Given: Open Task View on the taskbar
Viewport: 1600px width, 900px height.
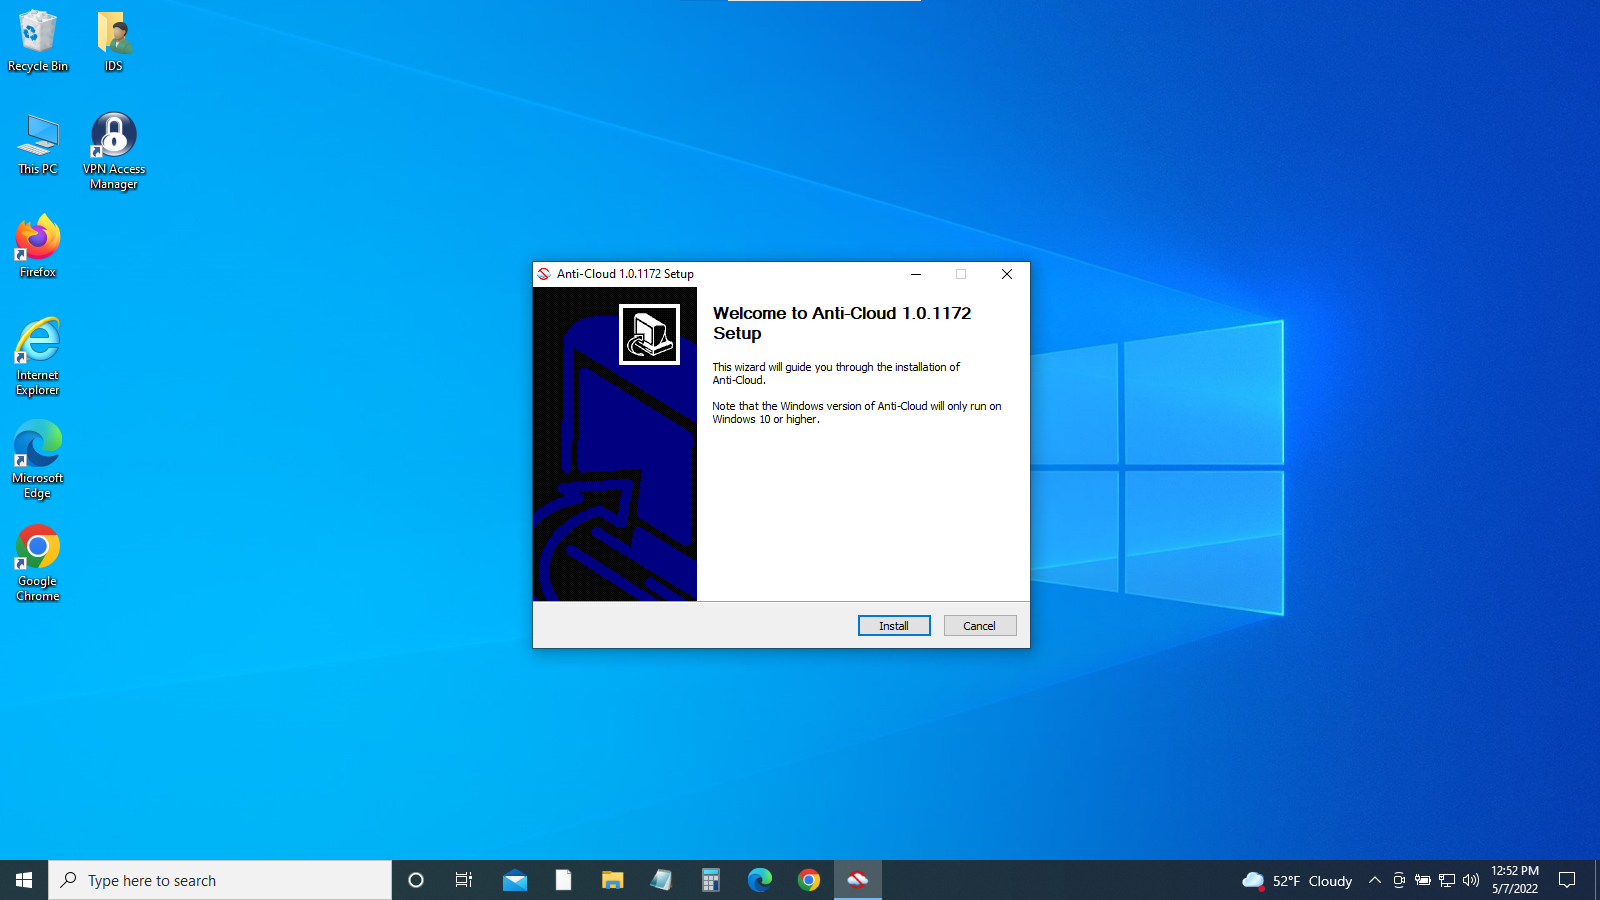Looking at the screenshot, I should pos(464,880).
